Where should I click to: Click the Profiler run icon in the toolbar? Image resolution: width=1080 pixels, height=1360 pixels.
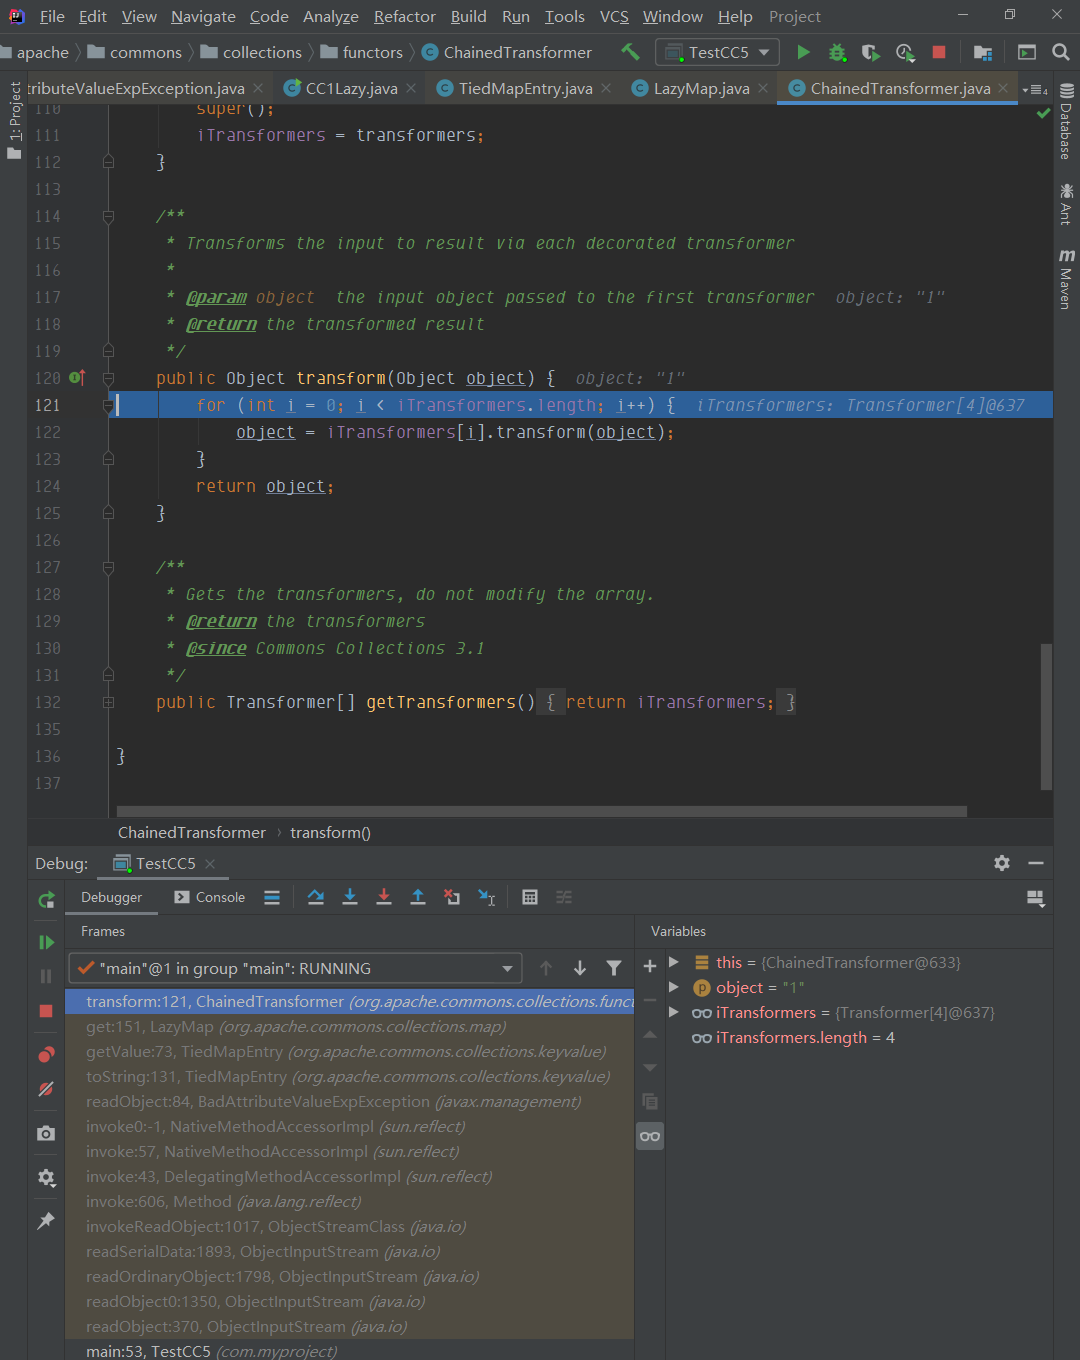coord(905,52)
